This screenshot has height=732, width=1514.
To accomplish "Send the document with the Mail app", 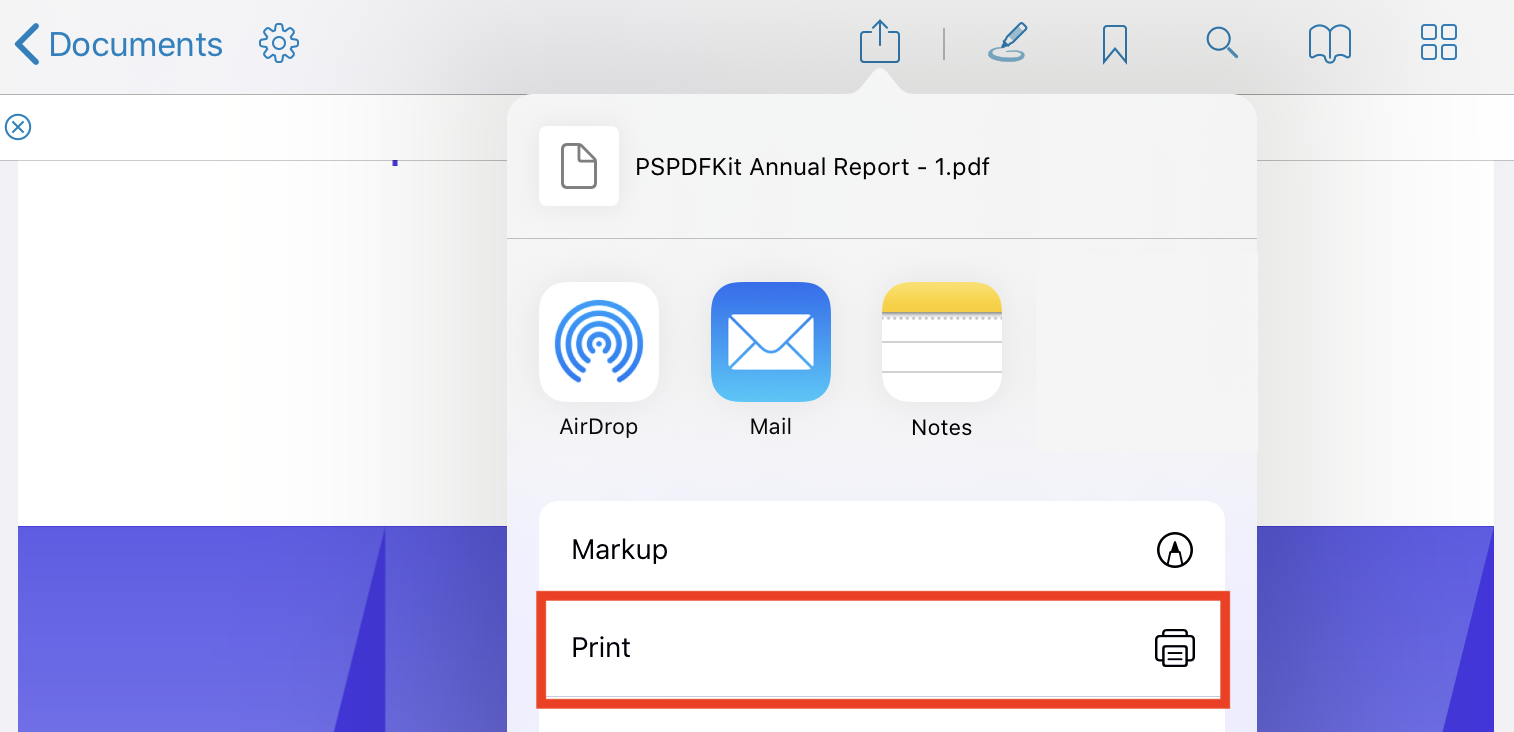I will click(770, 342).
